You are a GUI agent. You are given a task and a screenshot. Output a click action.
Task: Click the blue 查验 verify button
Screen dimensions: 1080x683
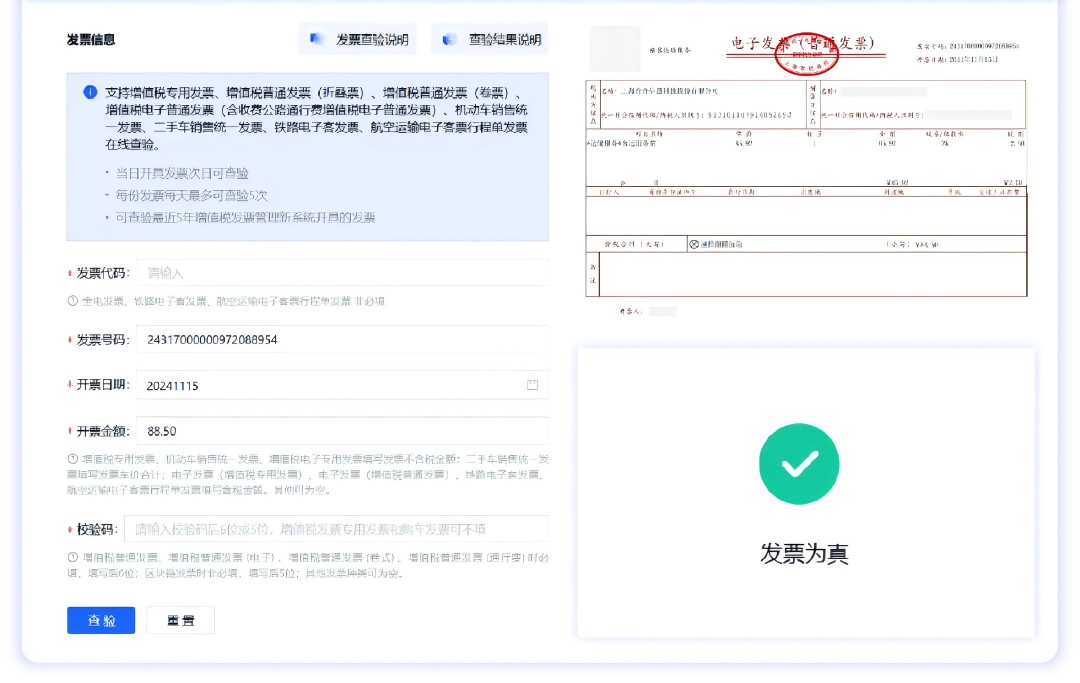point(101,620)
